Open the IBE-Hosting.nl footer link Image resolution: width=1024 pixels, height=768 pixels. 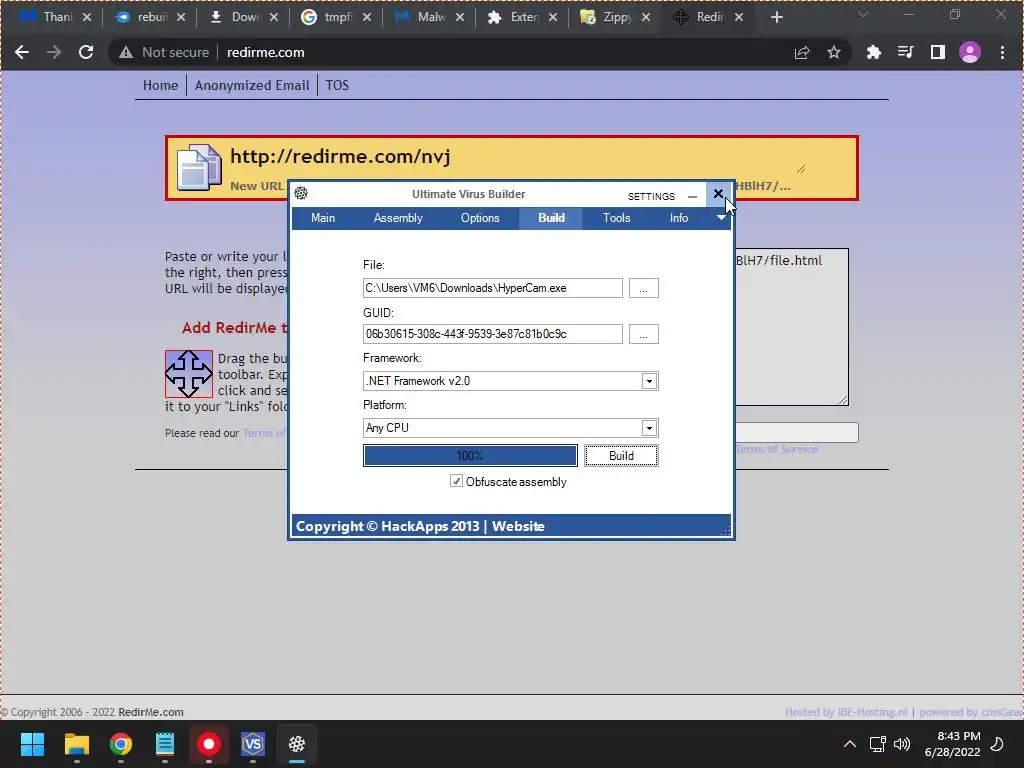coord(846,712)
